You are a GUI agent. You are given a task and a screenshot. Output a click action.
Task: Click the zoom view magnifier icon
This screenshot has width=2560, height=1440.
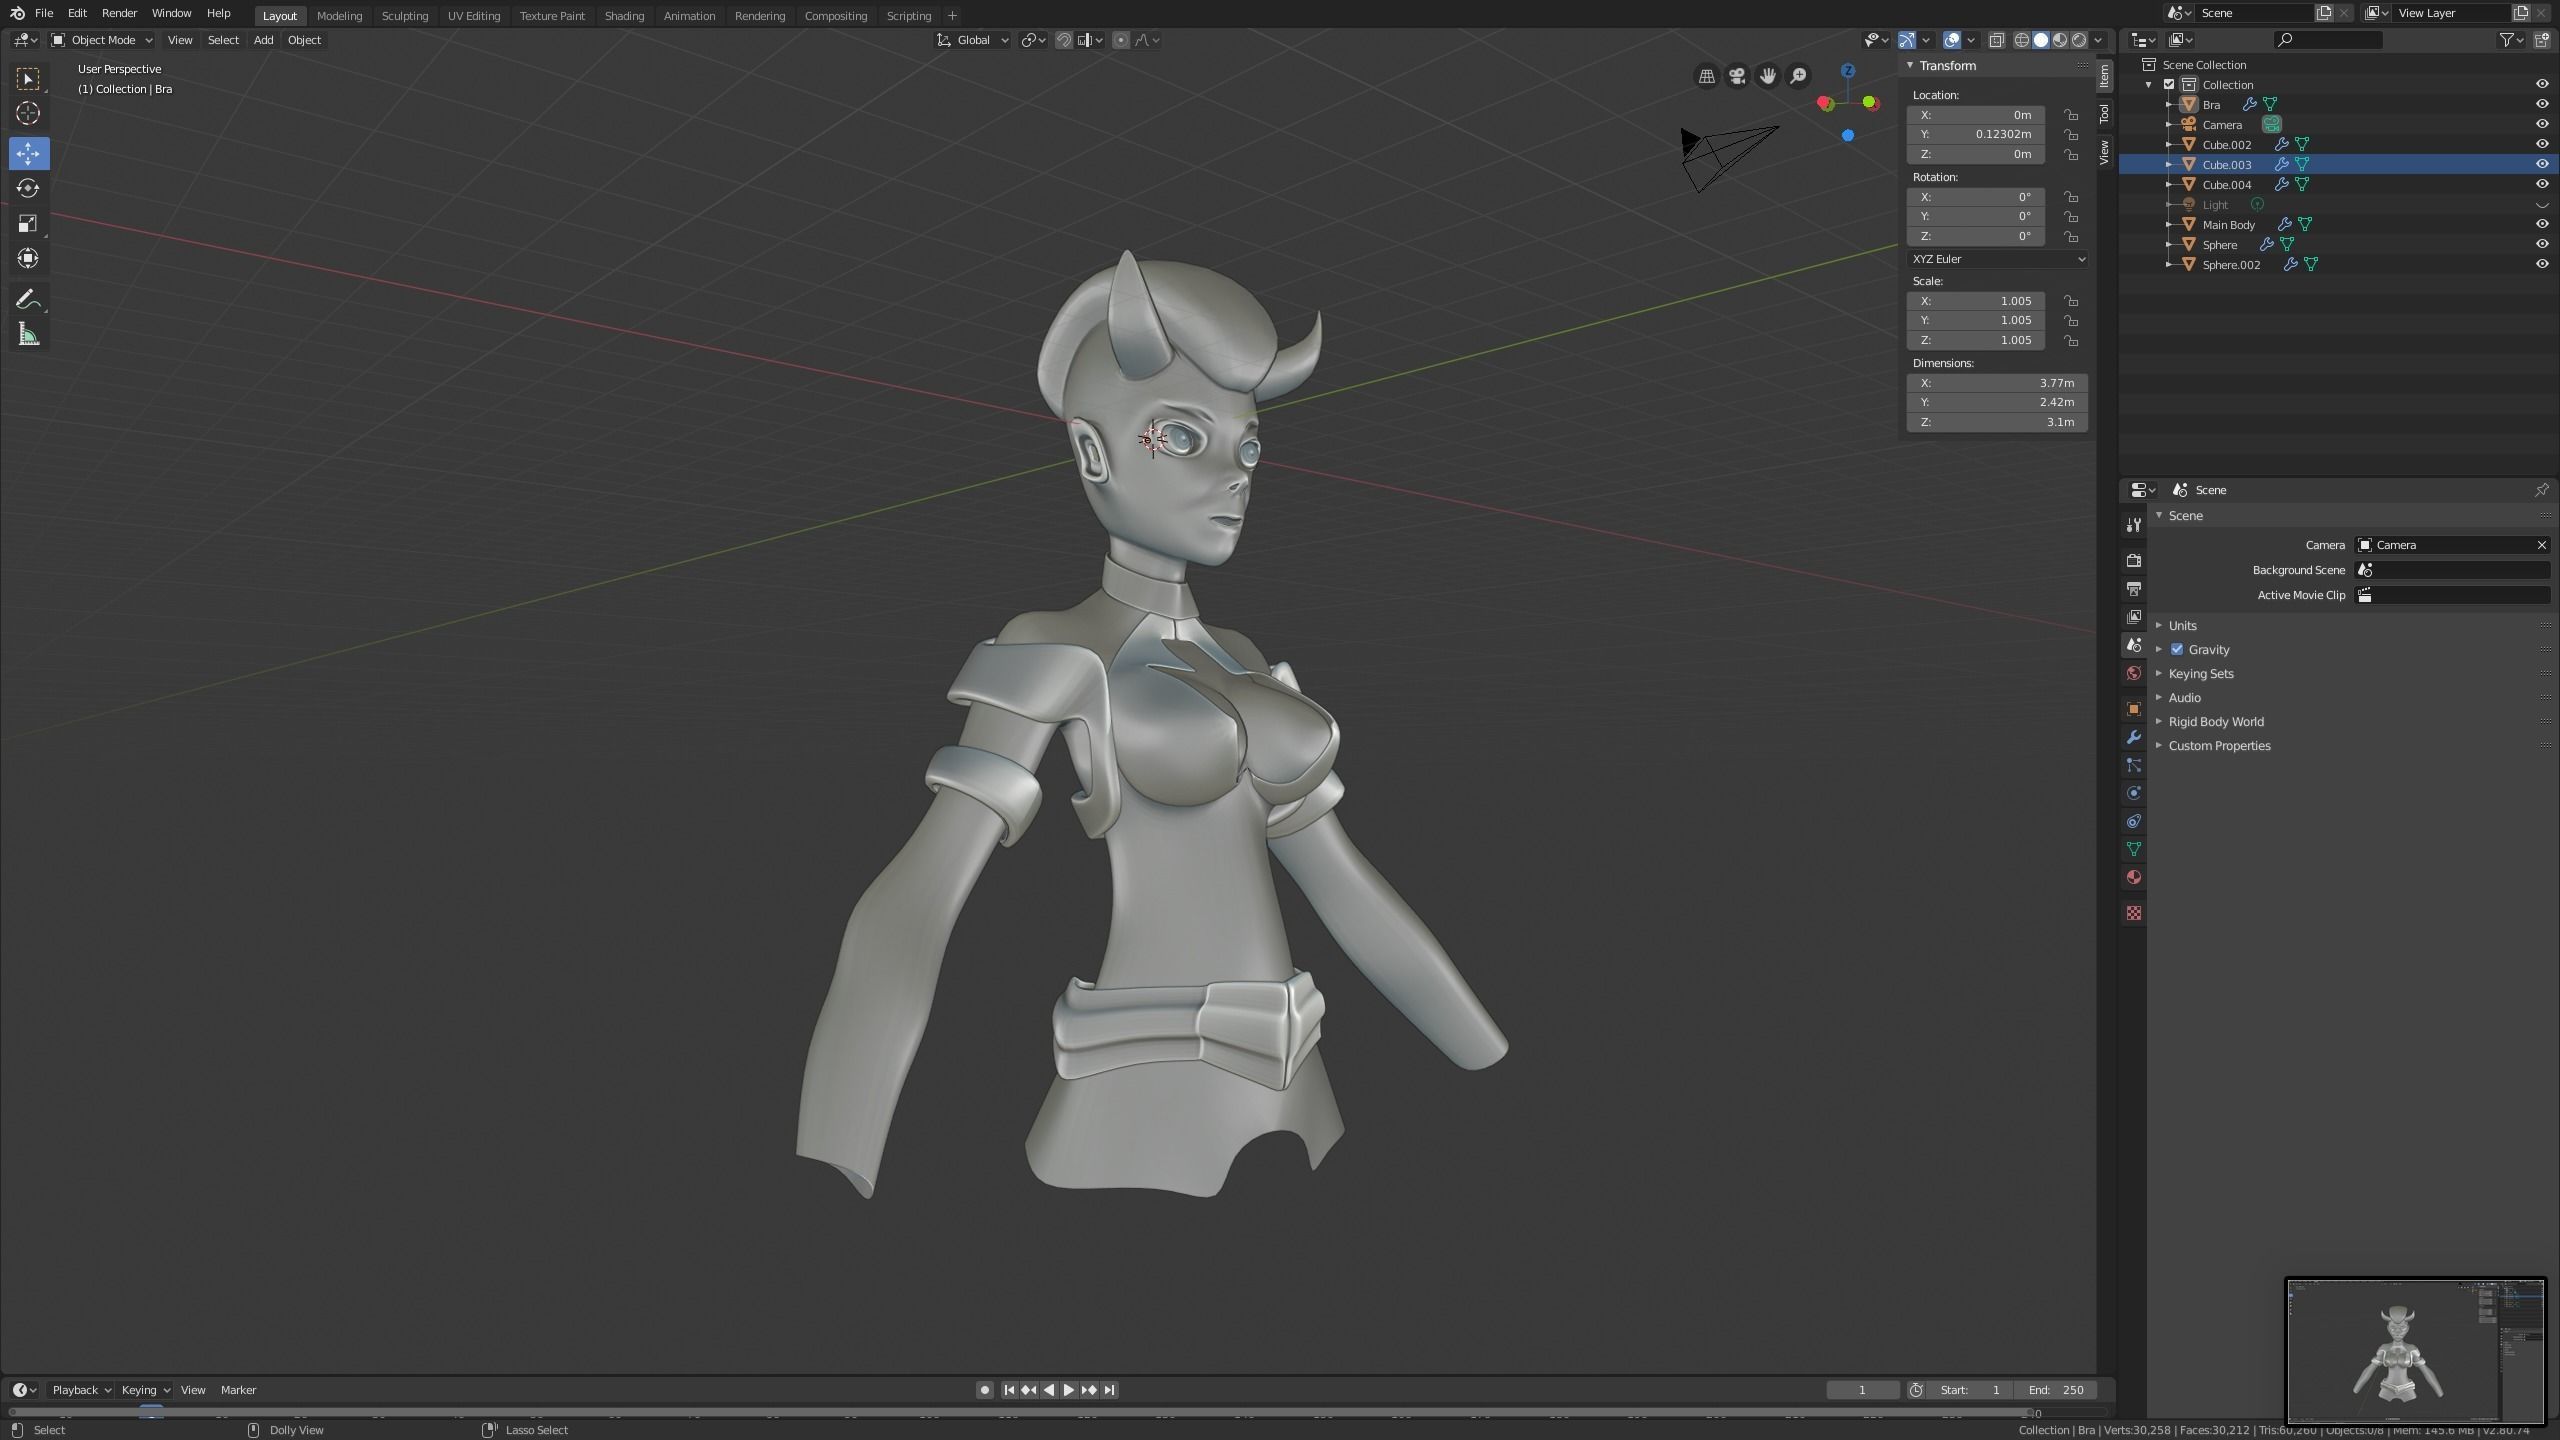pos(1798,76)
